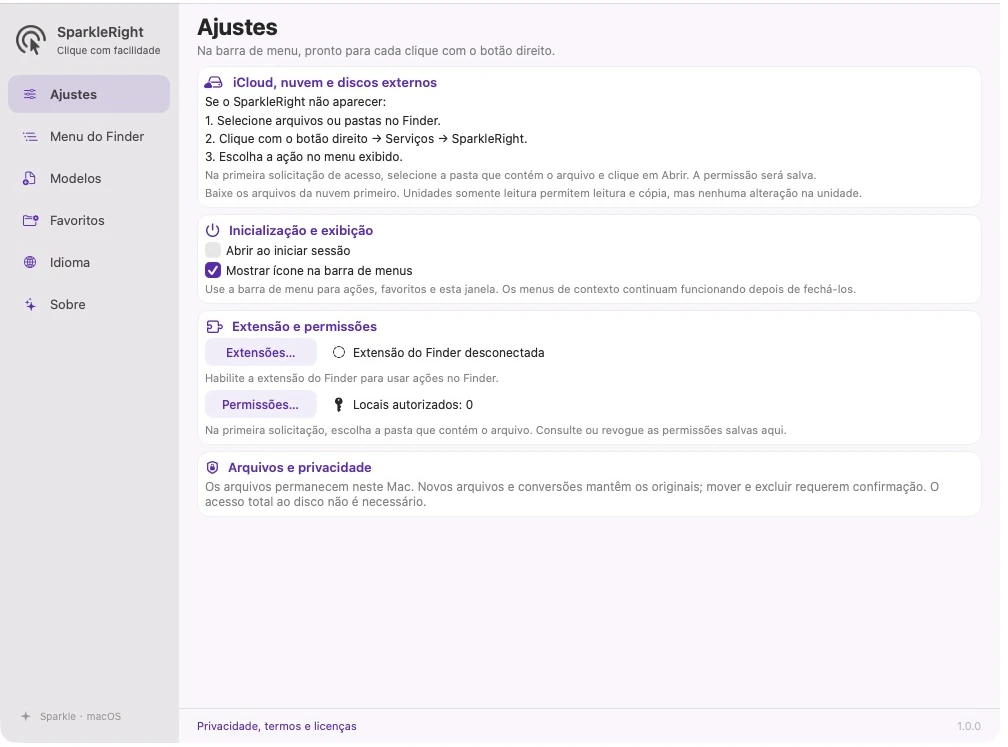The width and height of the screenshot is (1008, 747).
Task: Click the Permissões... button
Action: pyautogui.click(x=260, y=404)
